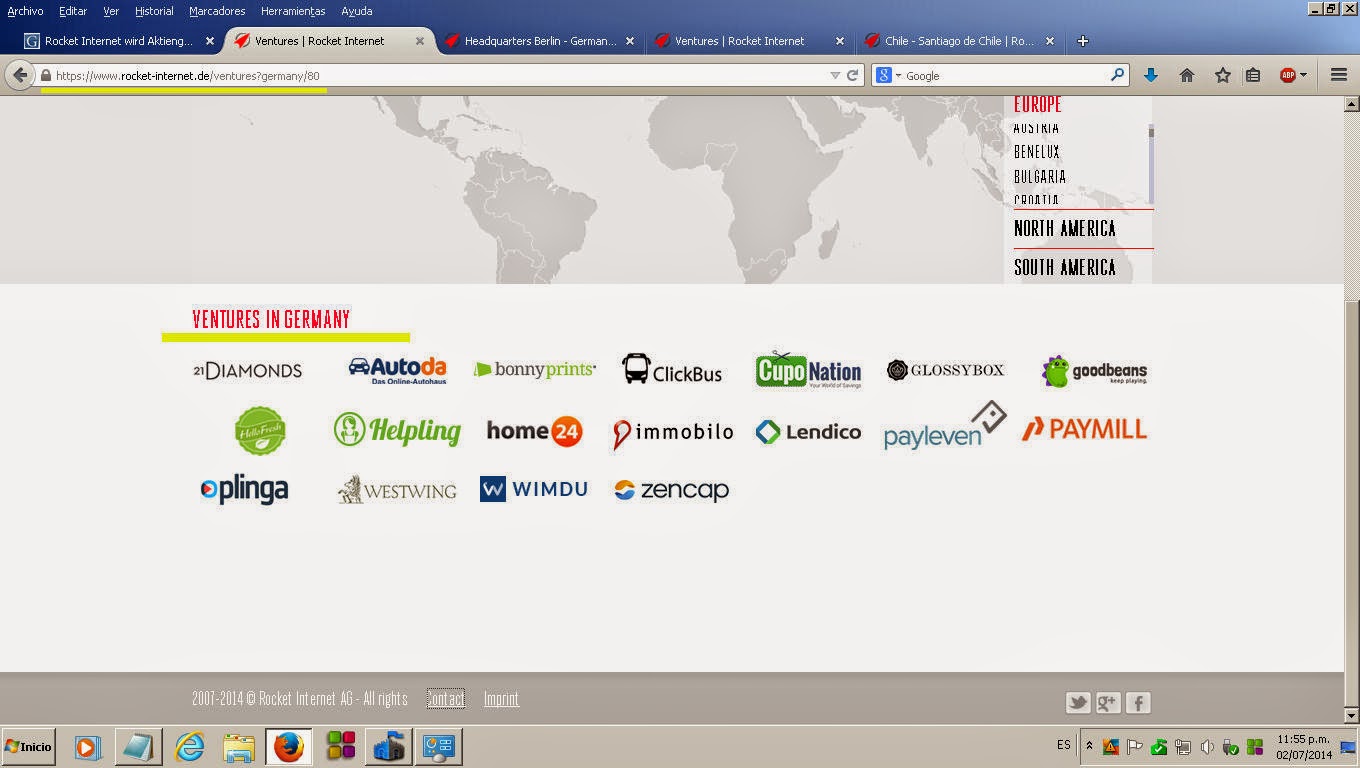Open the file explorer folder taskbar icon
This screenshot has width=1360, height=768.
pos(239,747)
